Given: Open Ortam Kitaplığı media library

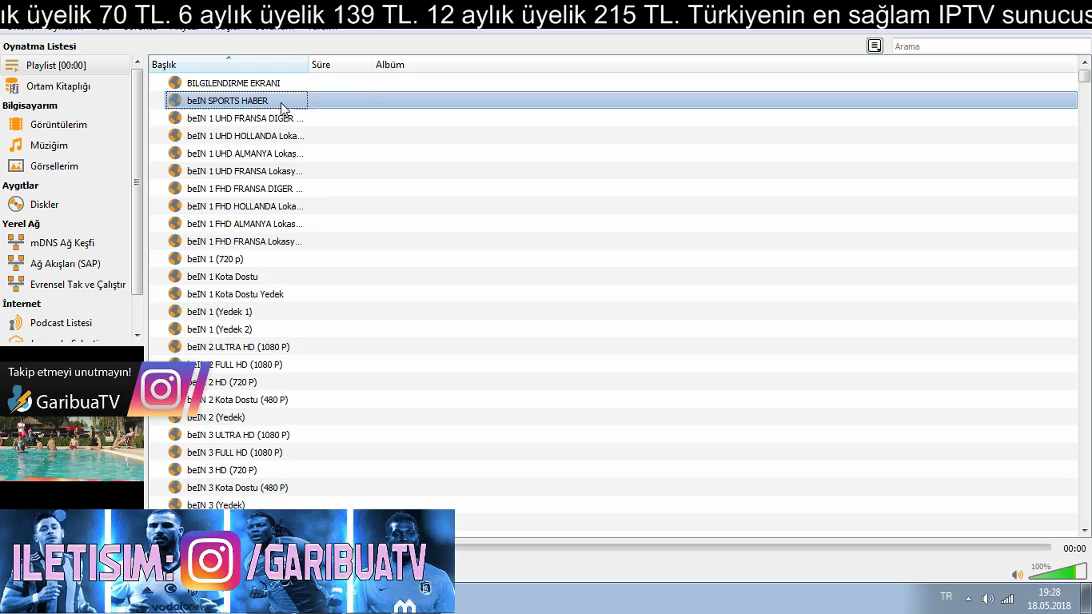Looking at the screenshot, I should pyautogui.click(x=58, y=86).
